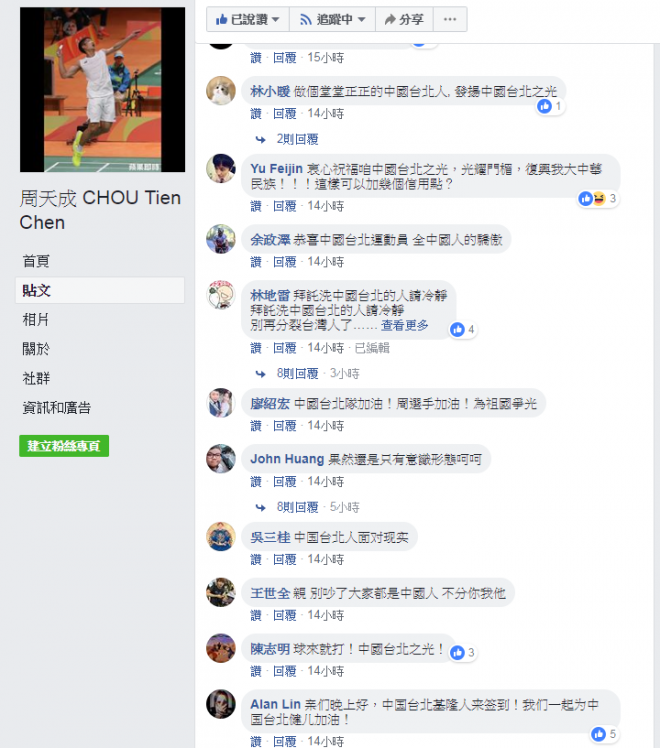Screen dimensions: 660x748
Task: Open 林小暖's cat avatar profile
Action: click(221, 91)
